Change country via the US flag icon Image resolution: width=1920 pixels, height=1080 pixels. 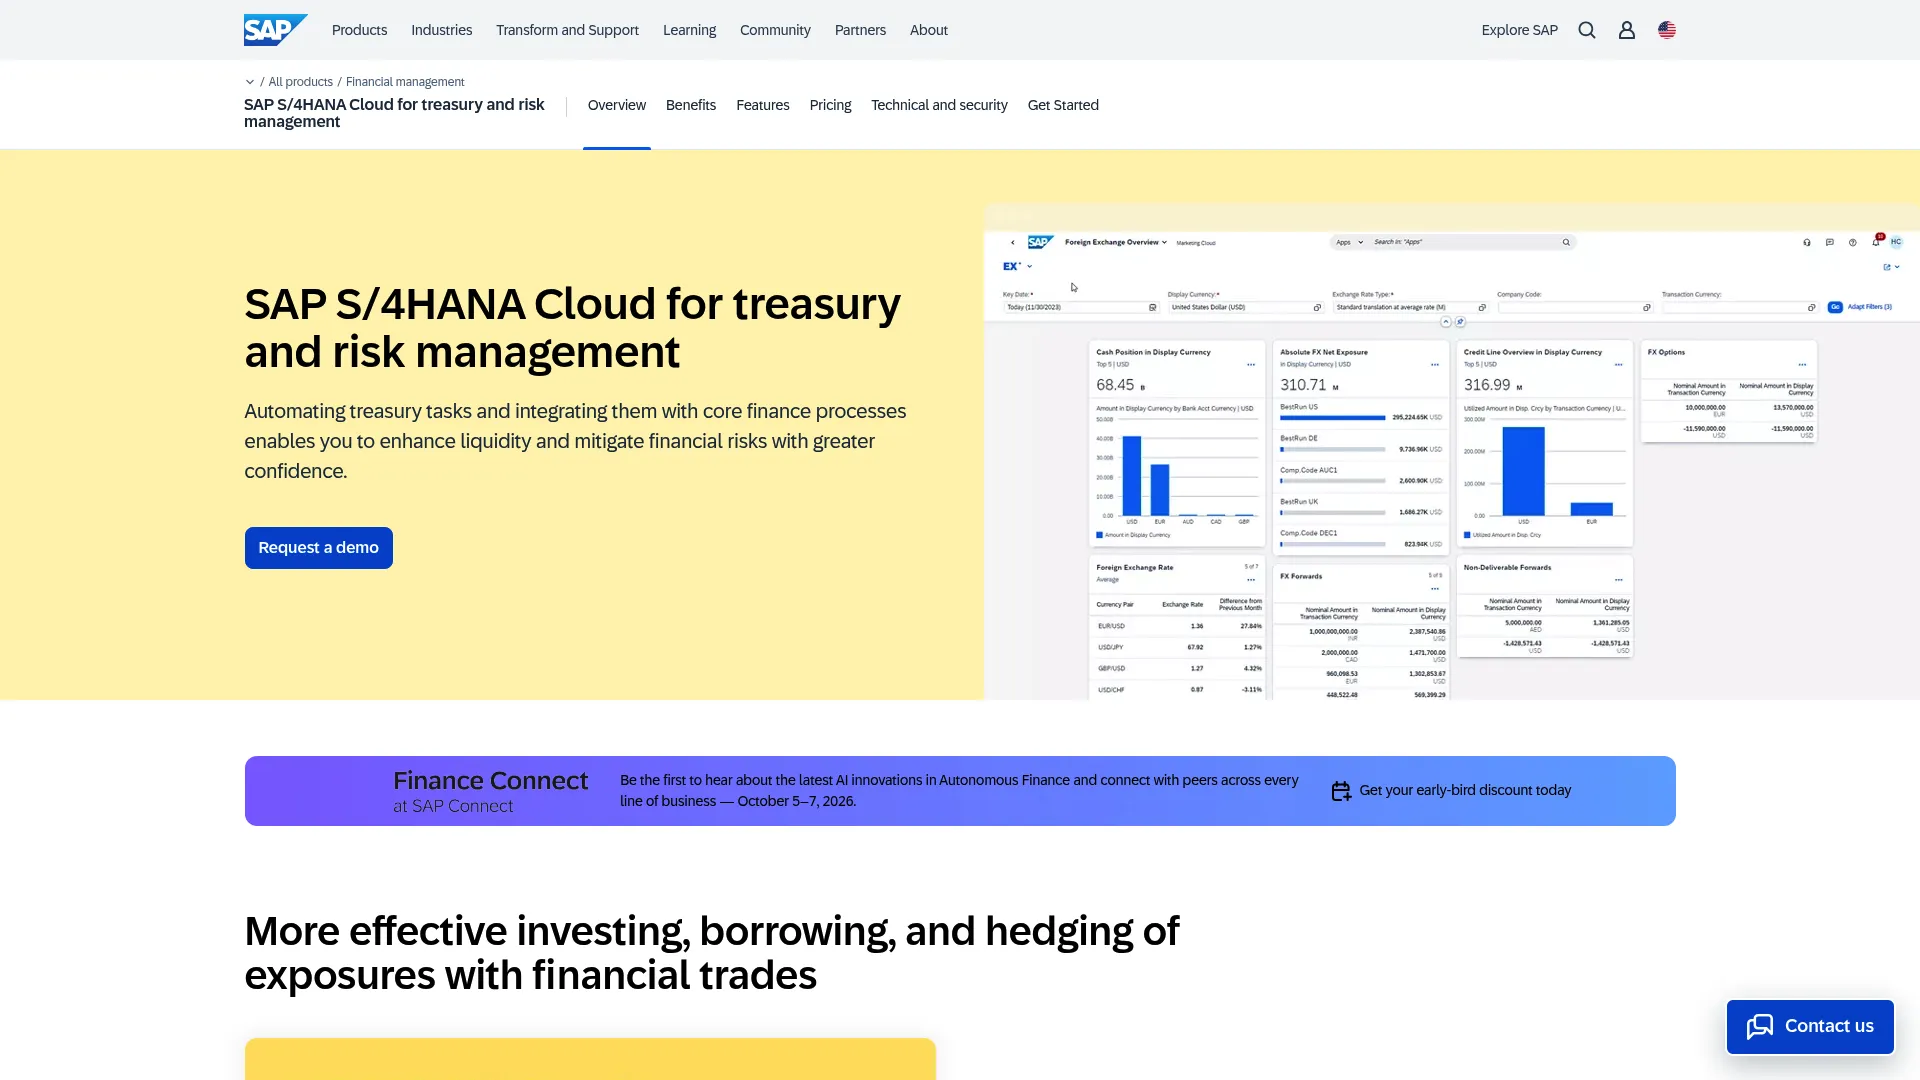[1667, 30]
